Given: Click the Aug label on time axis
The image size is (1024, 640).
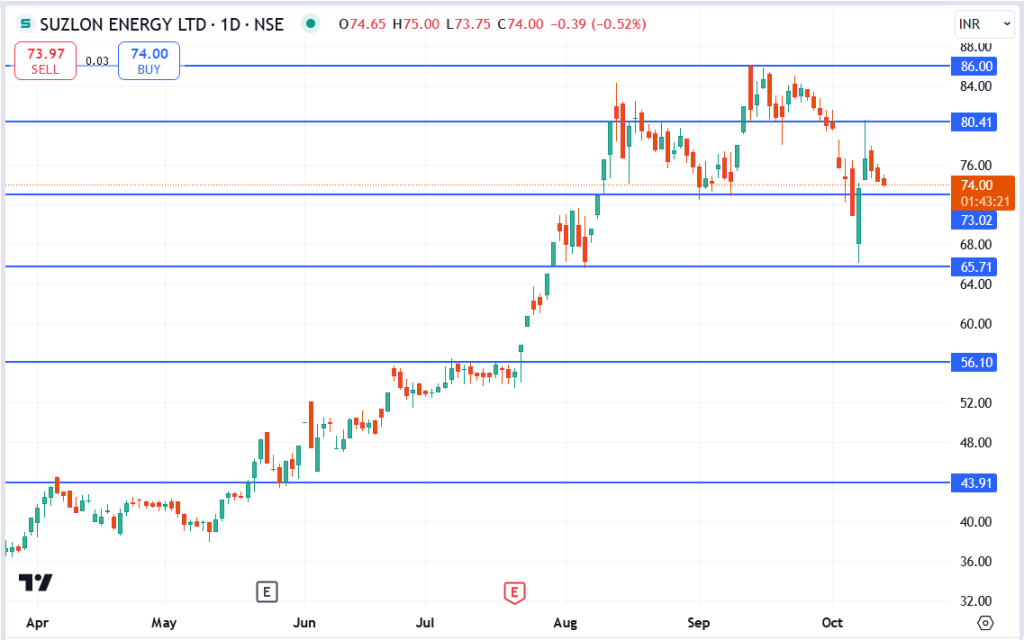Looking at the screenshot, I should pos(565,622).
